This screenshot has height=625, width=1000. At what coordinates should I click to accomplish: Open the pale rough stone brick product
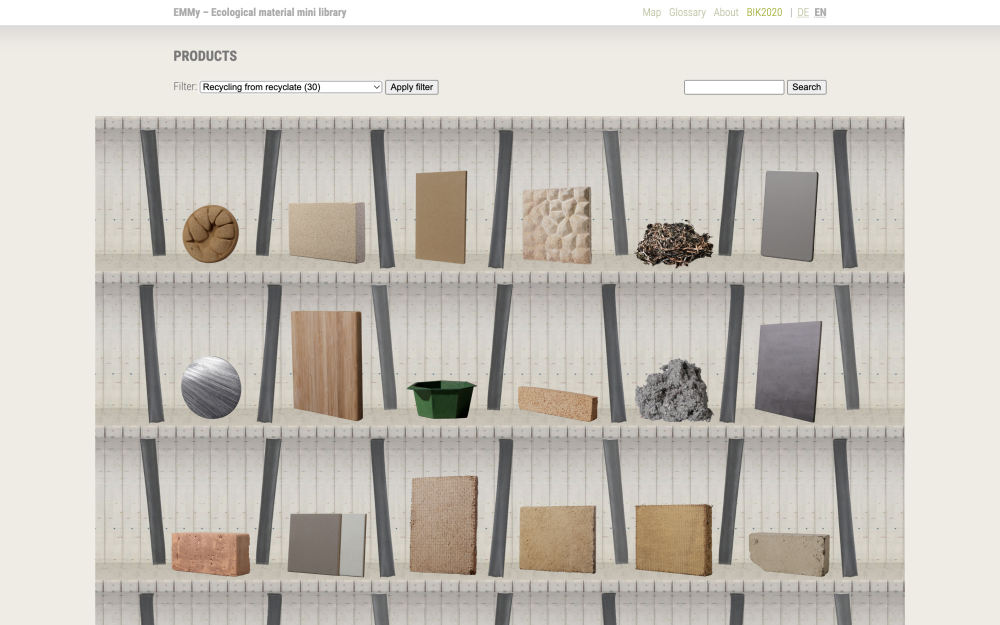789,554
